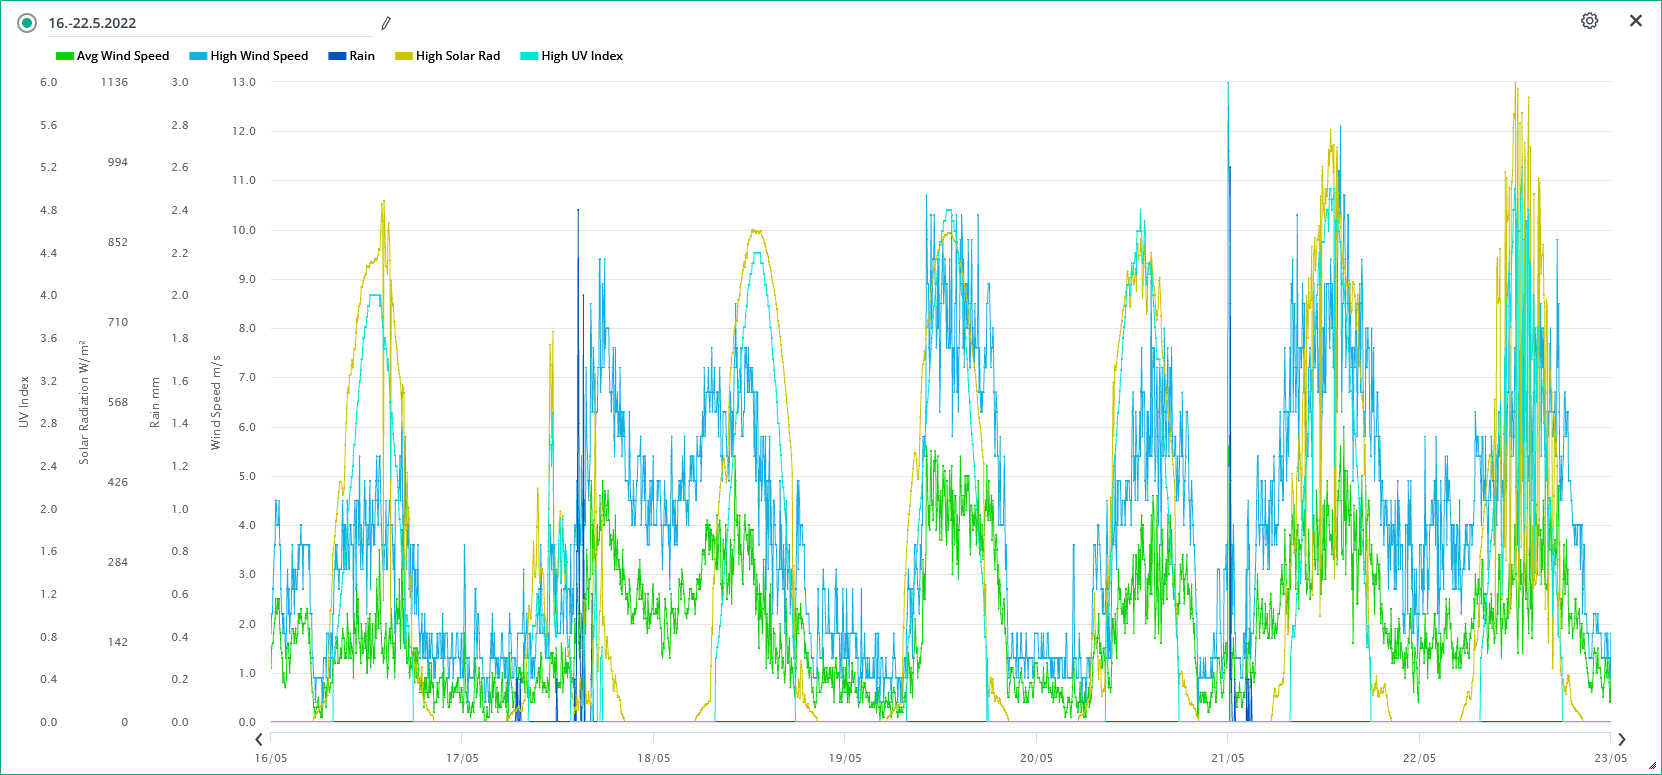Navigate to next date range arrow

click(x=1622, y=740)
